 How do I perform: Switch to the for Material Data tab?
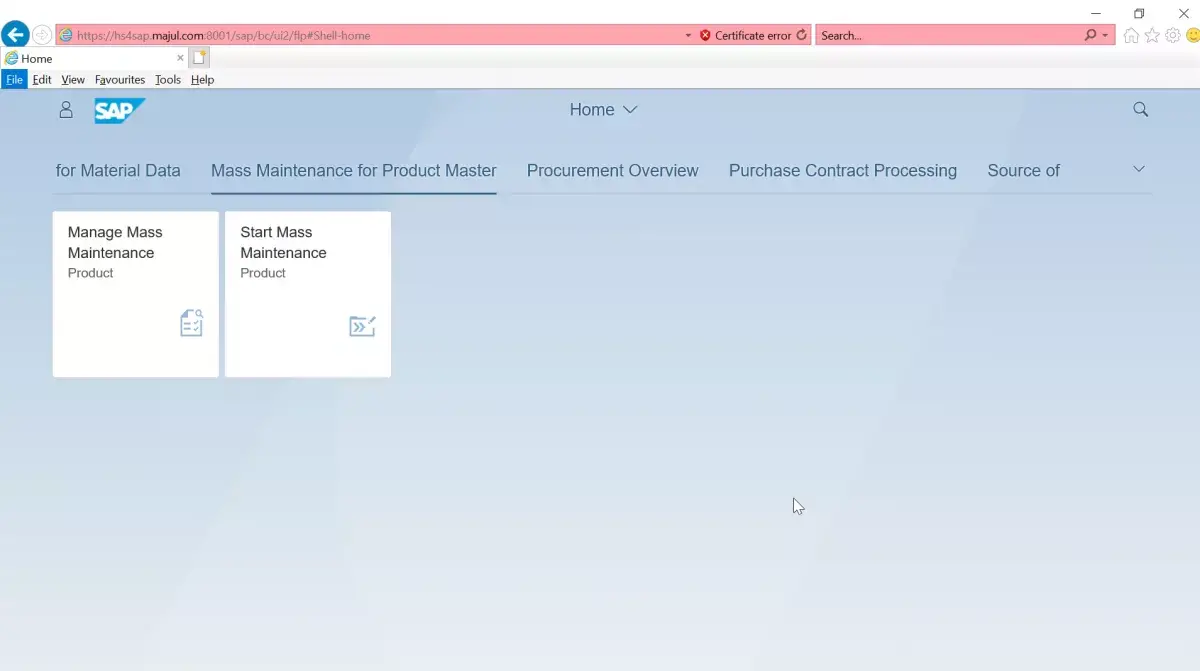pos(118,170)
